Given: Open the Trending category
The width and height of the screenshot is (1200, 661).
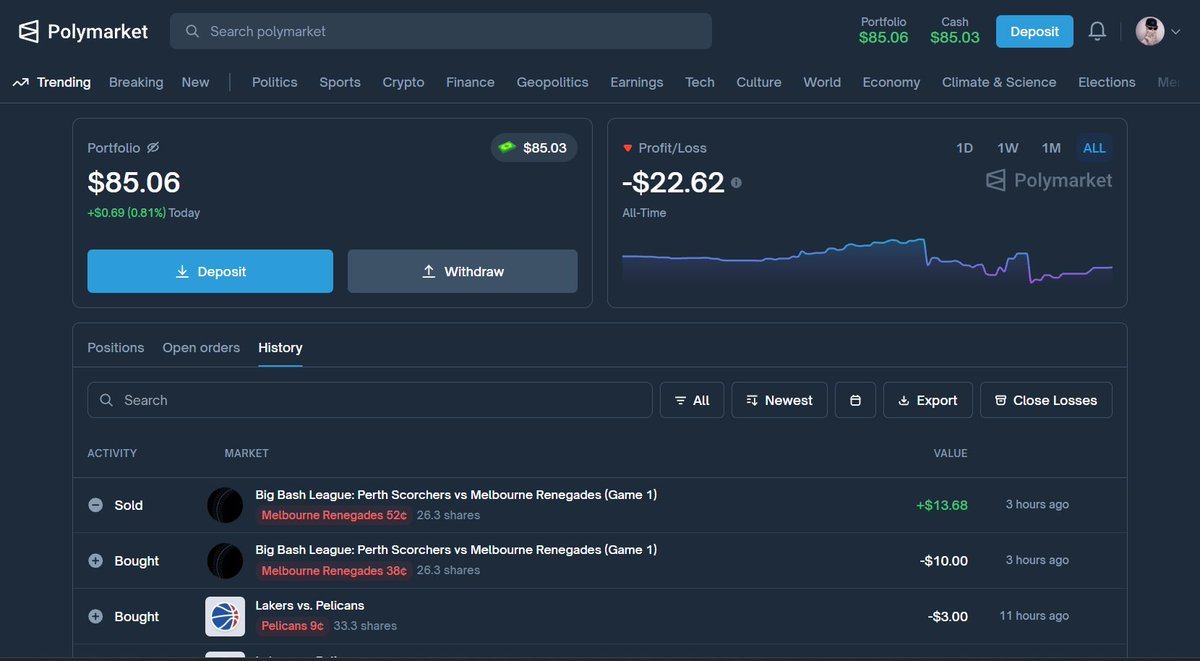Looking at the screenshot, I should click(x=52, y=82).
